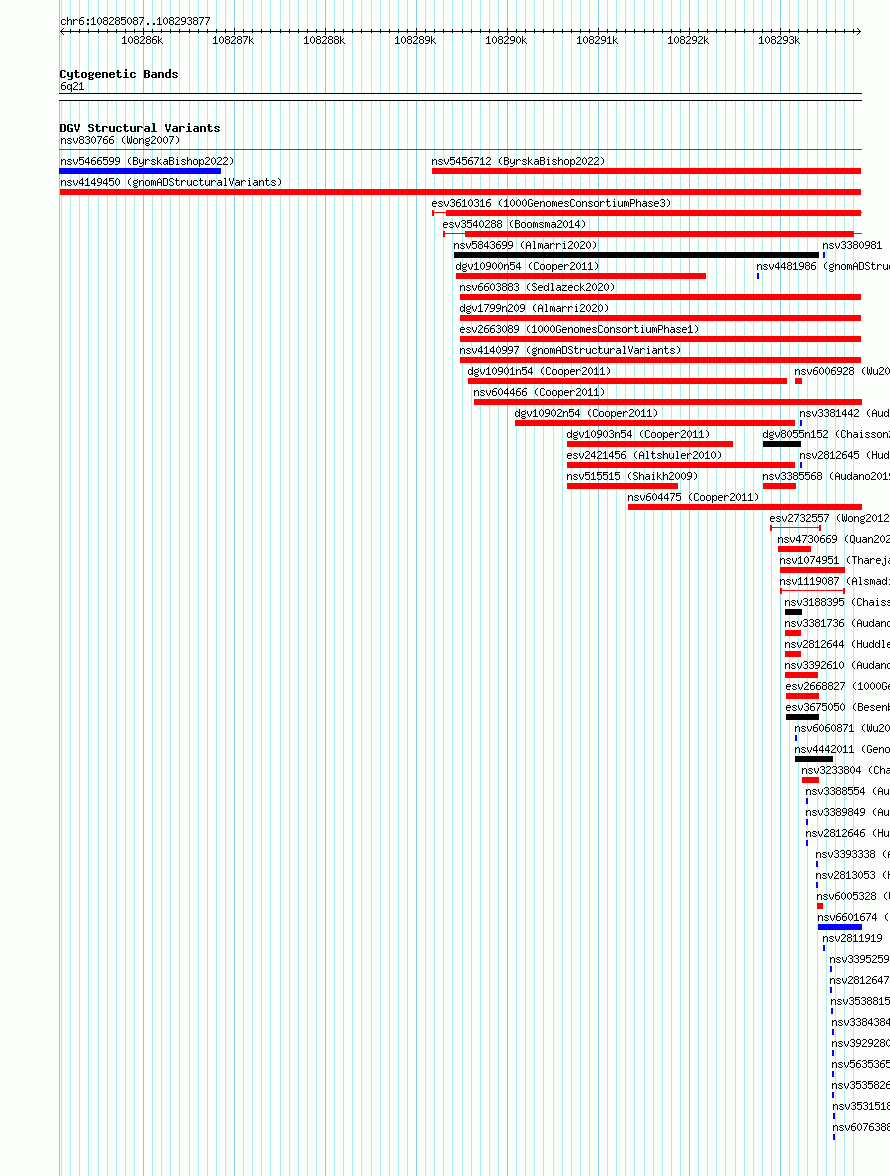Click the esv3540288 (Boomsma2014) label
Viewport: 890px width, 1176px height.
(514, 224)
